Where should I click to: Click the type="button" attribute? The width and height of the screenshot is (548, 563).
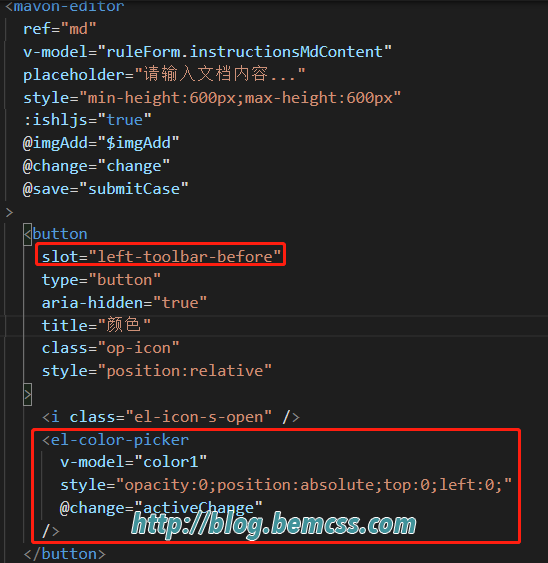tap(101, 280)
